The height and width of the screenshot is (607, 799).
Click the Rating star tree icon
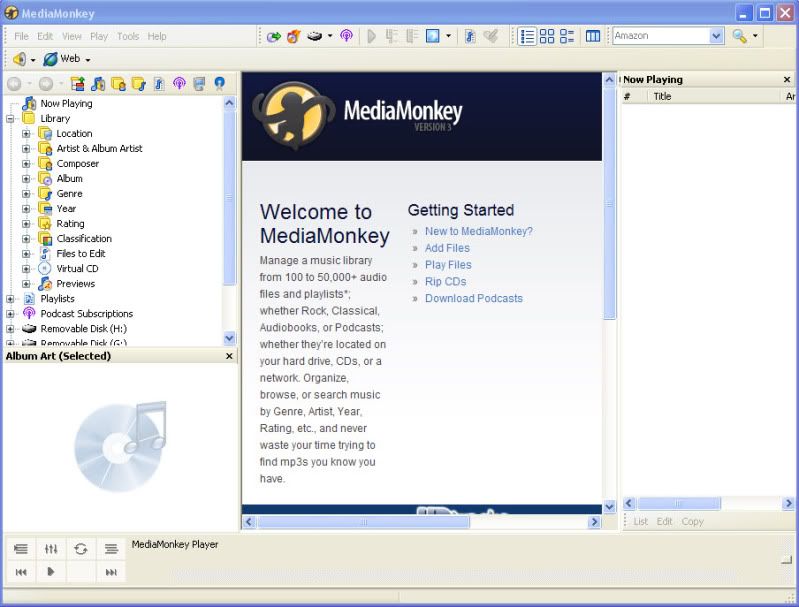coord(45,223)
